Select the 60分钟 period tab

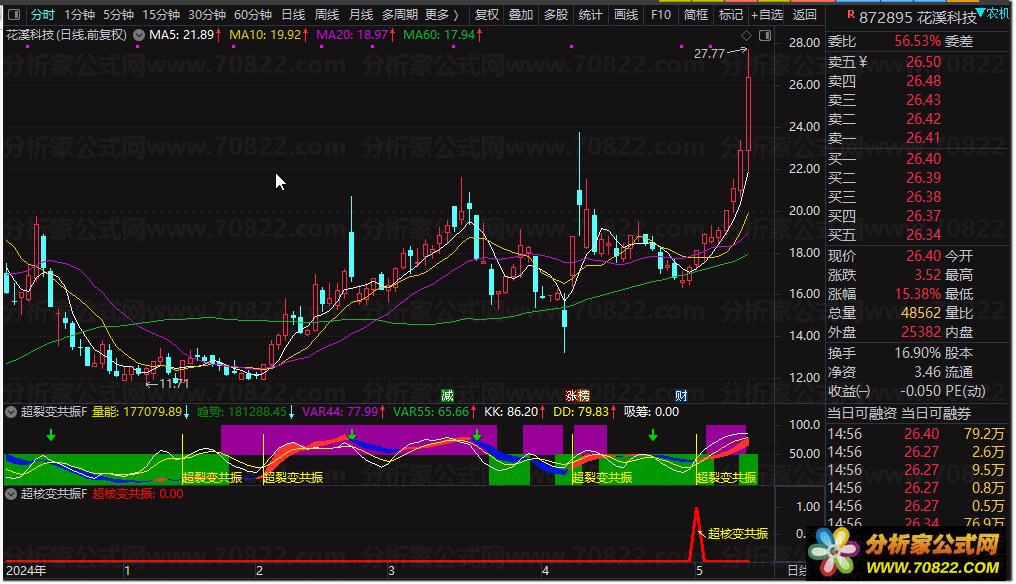pos(253,14)
